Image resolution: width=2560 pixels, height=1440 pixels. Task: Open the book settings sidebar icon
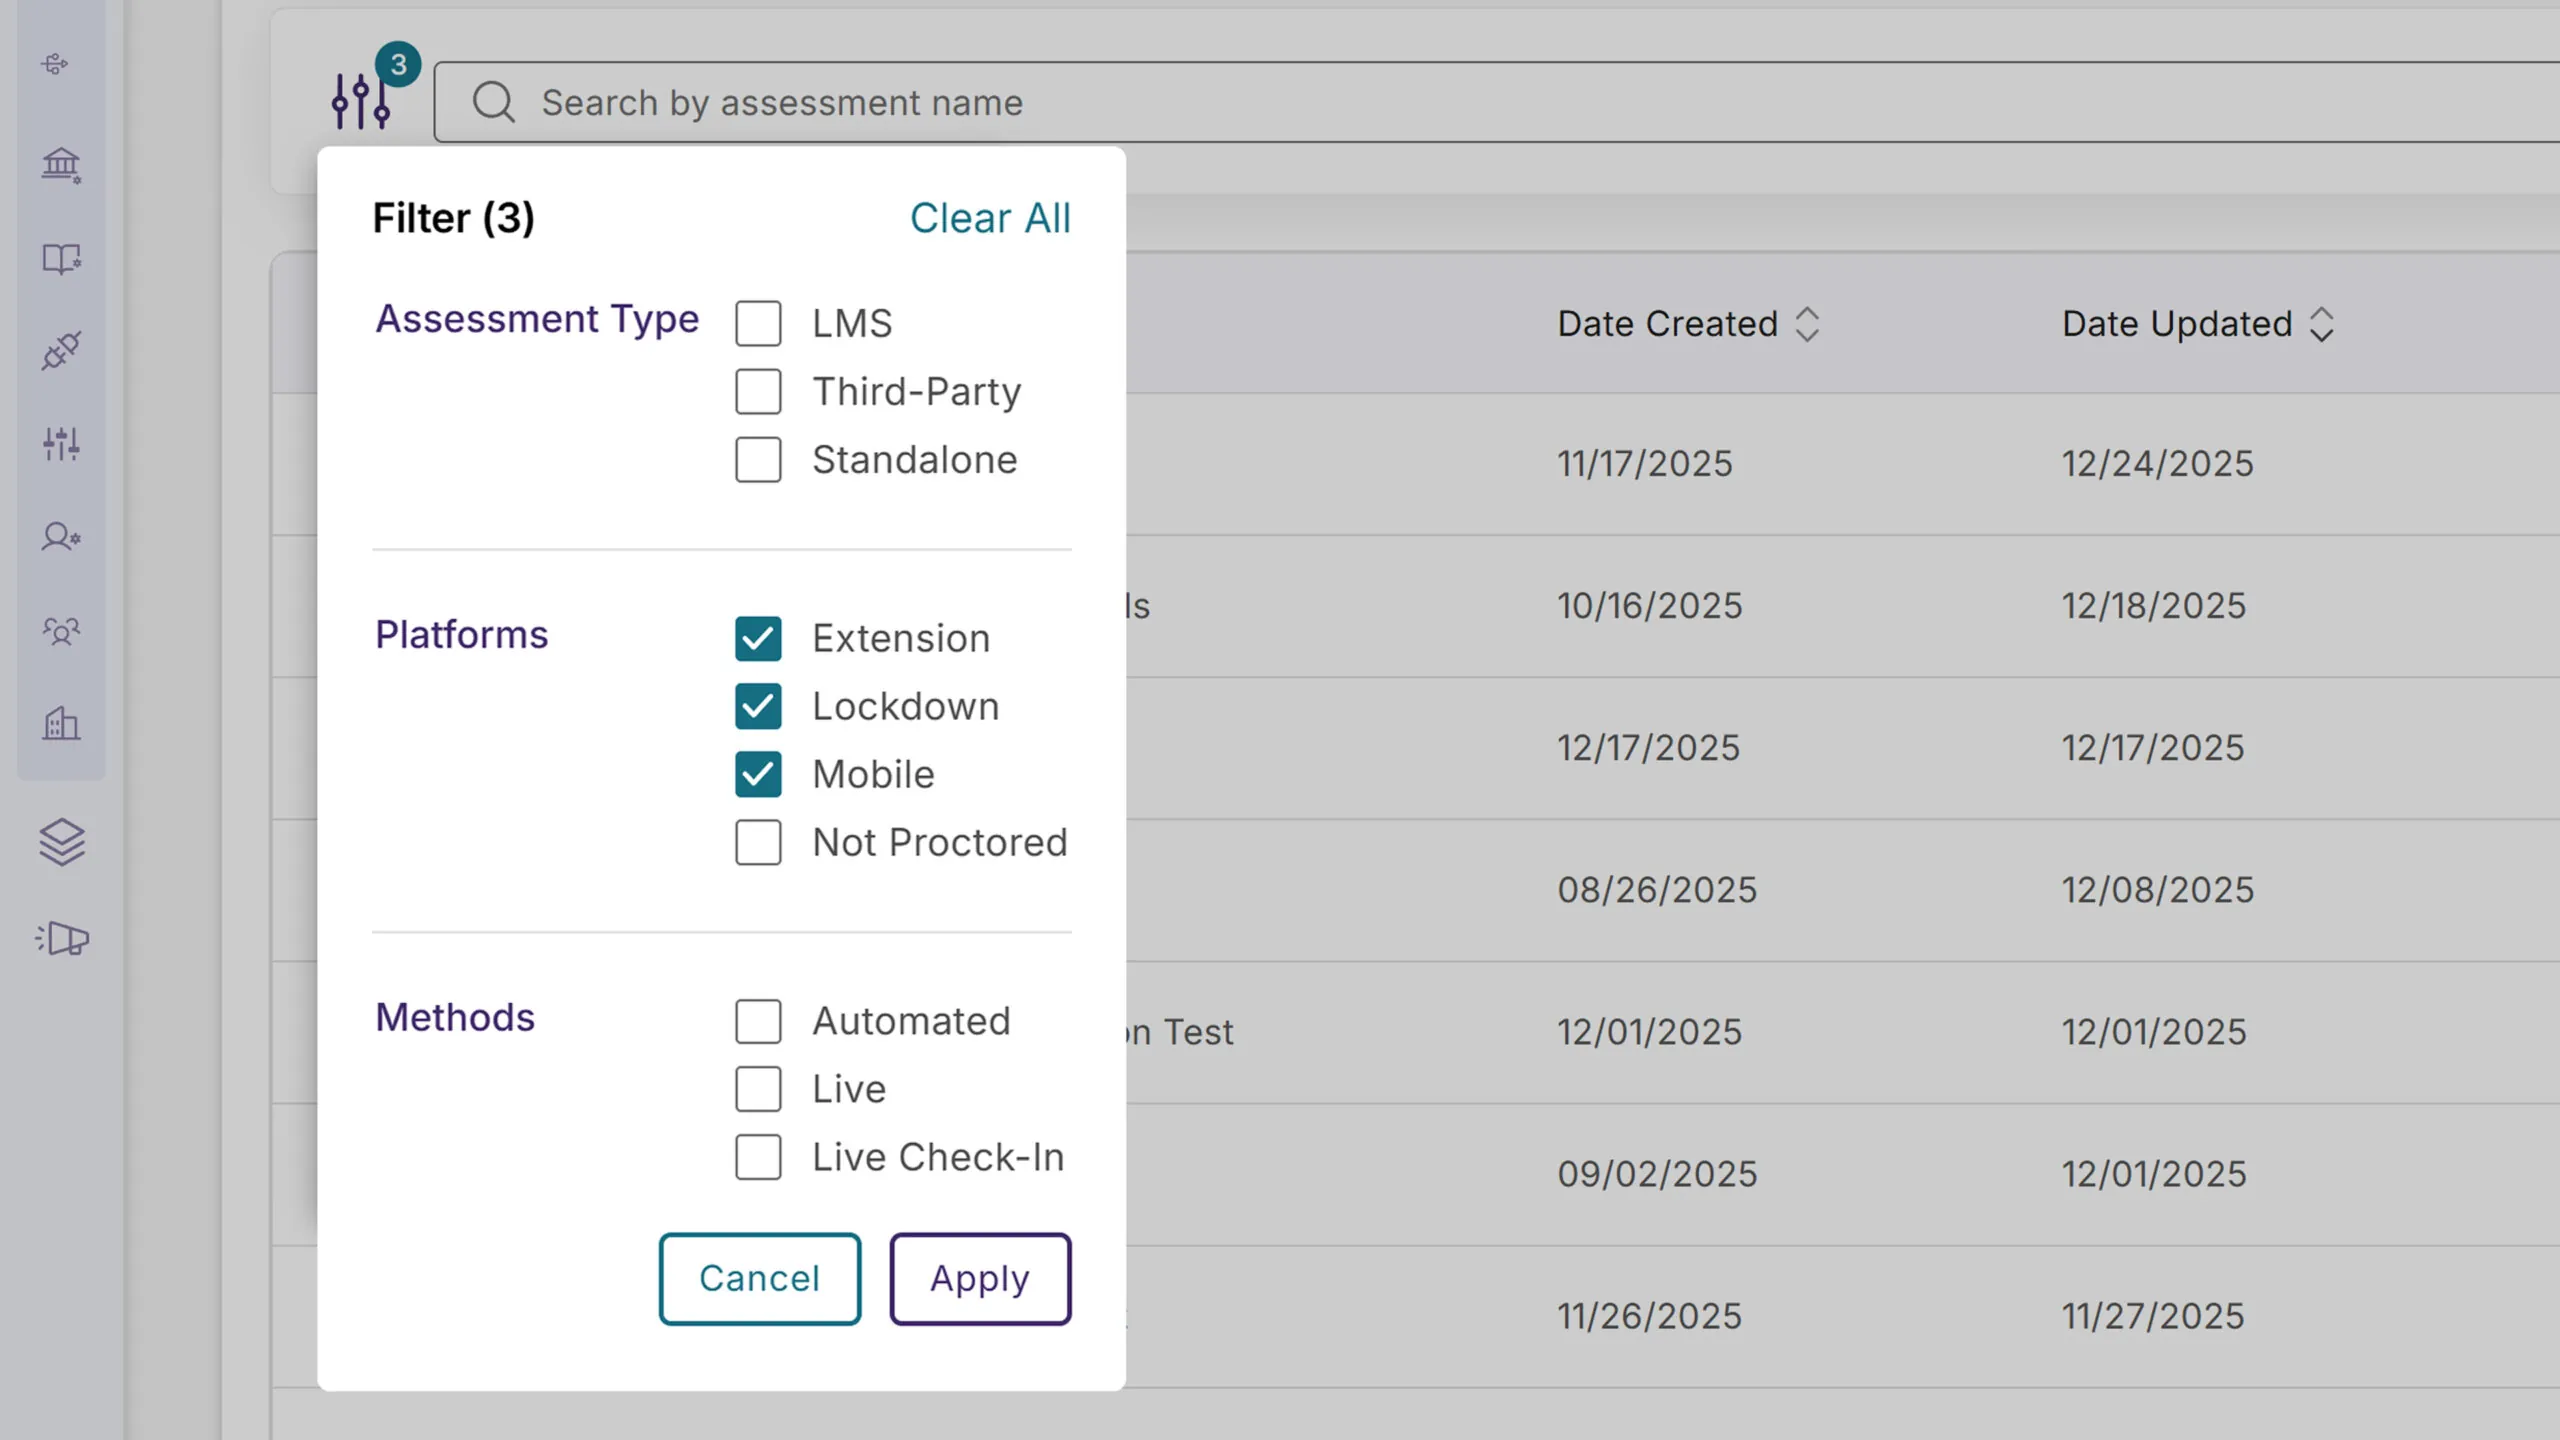pos(61,259)
